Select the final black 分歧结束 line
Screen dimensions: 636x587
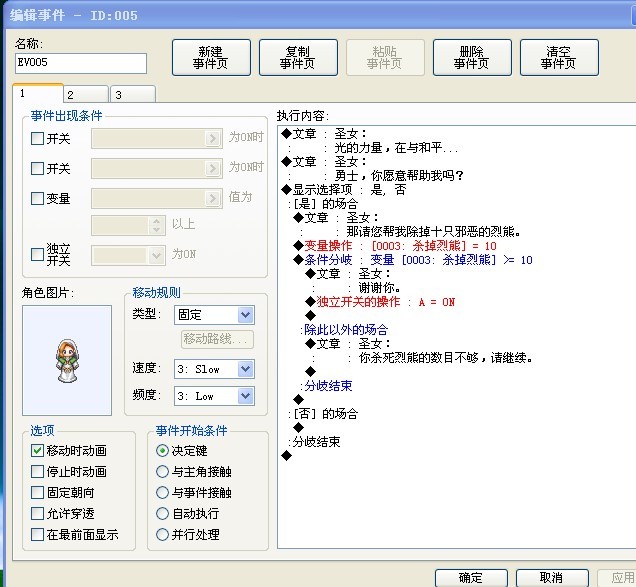pyautogui.click(x=315, y=442)
